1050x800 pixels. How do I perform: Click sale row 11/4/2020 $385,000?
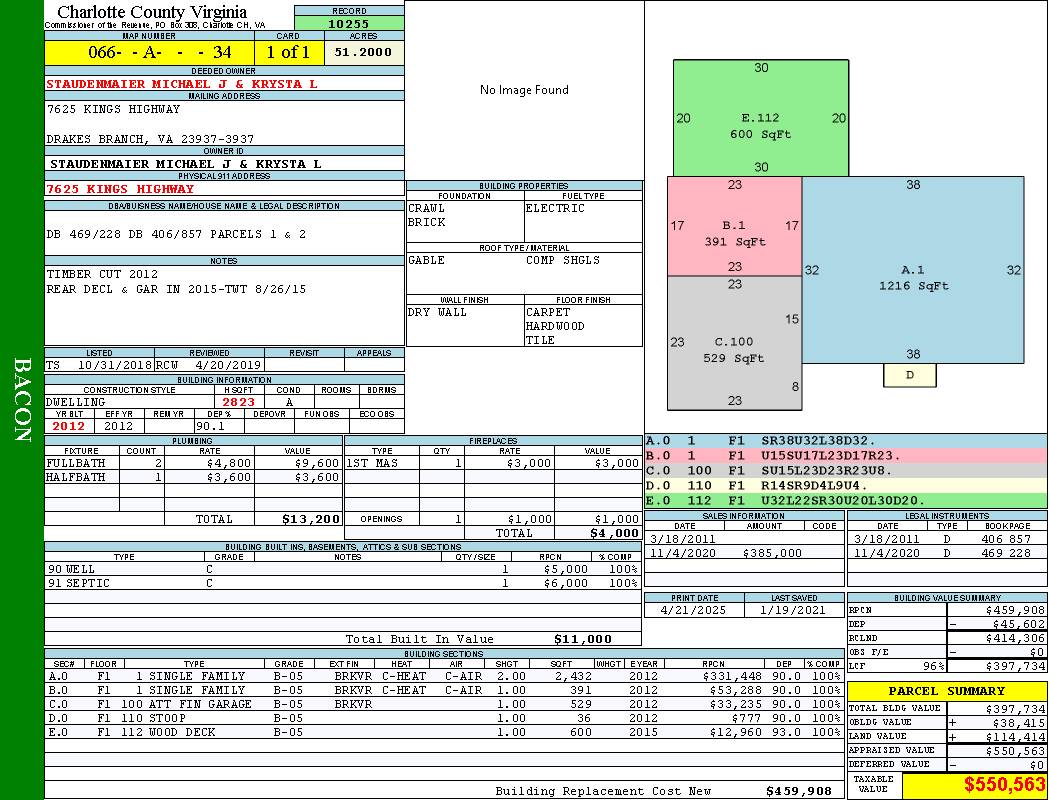tap(744, 553)
